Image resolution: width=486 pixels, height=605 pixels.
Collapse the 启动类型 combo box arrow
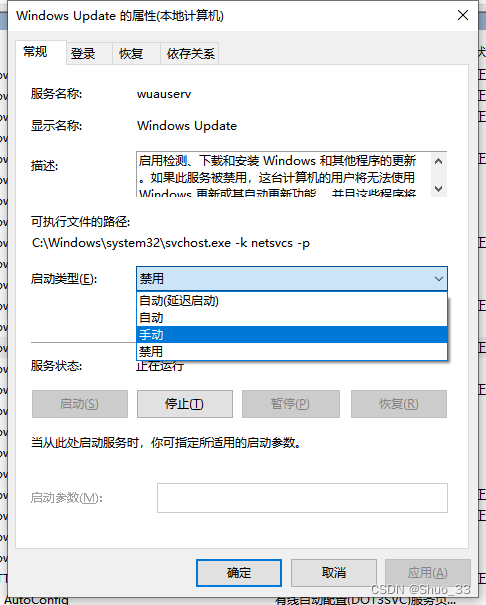439,279
